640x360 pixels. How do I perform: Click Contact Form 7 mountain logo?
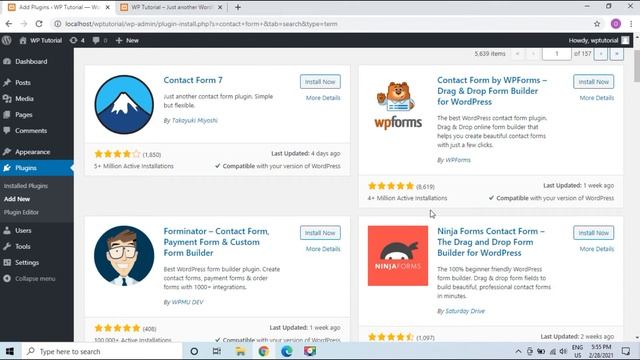click(x=124, y=104)
